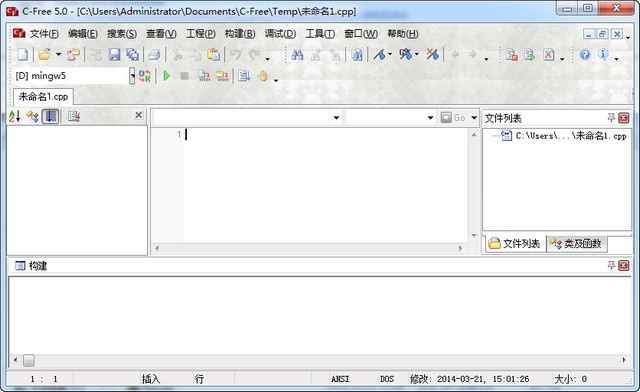
Task: Pin the 构建 output panel with the pushpin
Action: point(611,266)
